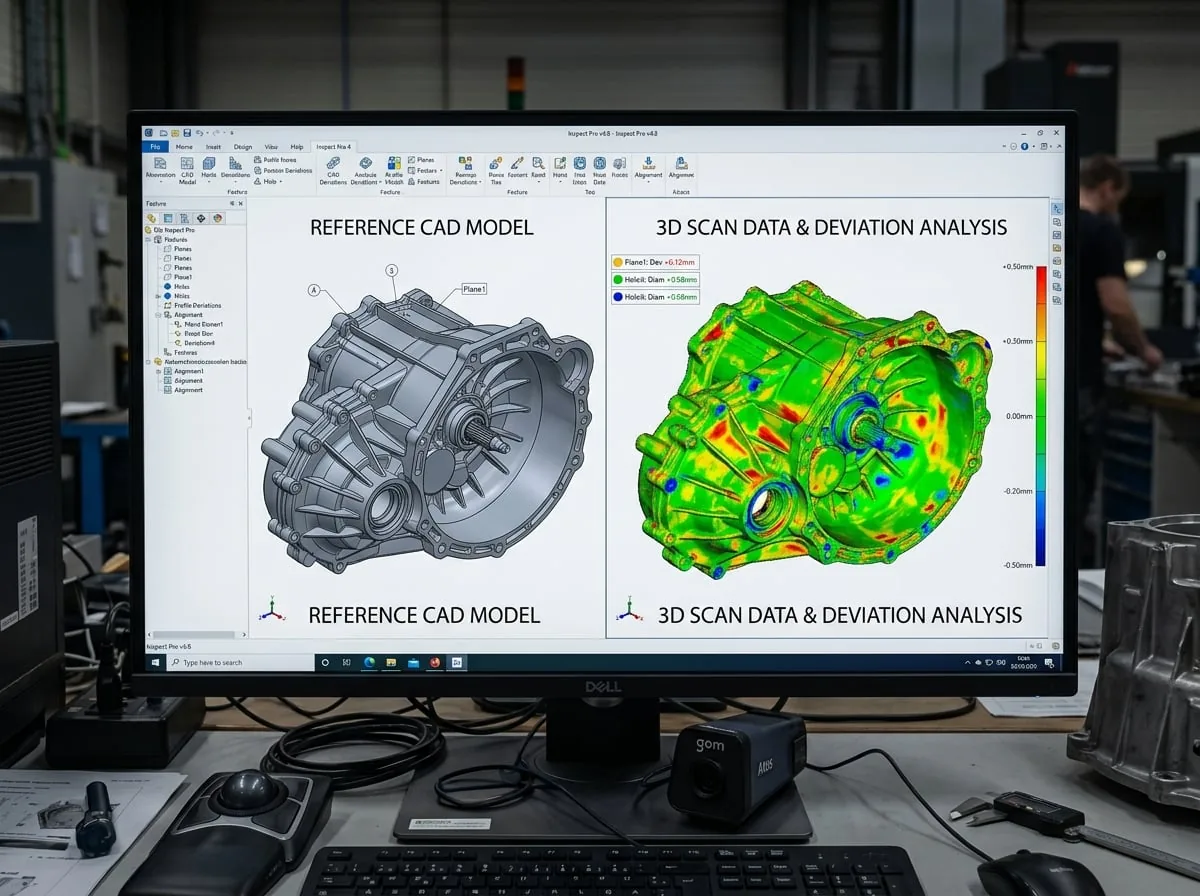Screen dimensions: 1200x896
Task: Switch to the Design ribbon tab
Action: click(243, 147)
